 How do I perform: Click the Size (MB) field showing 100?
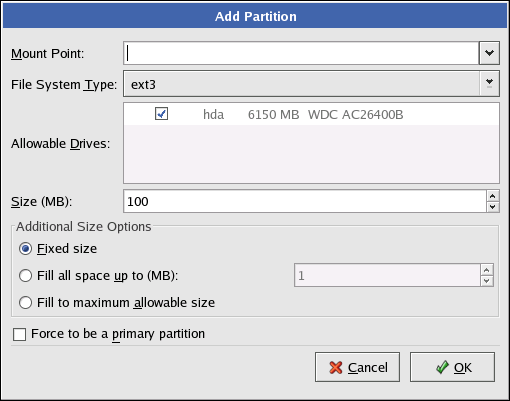pos(305,201)
